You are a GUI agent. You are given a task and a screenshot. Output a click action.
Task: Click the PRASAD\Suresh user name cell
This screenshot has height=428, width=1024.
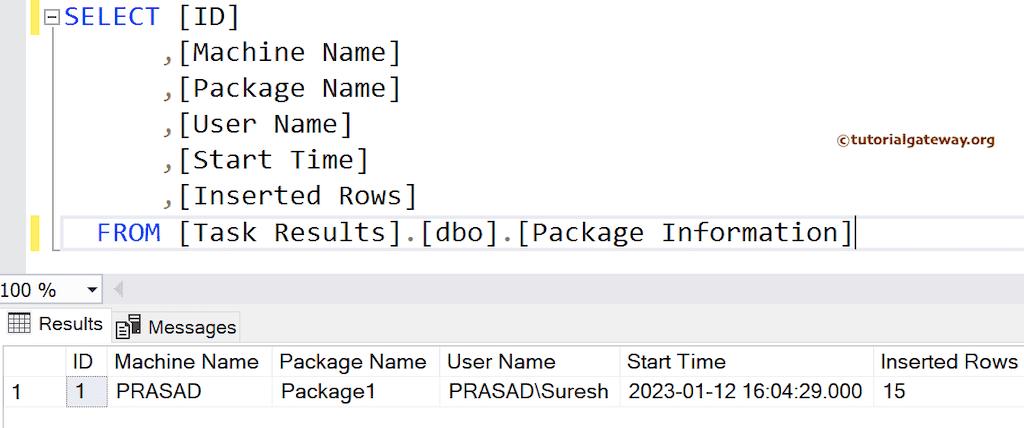529,392
